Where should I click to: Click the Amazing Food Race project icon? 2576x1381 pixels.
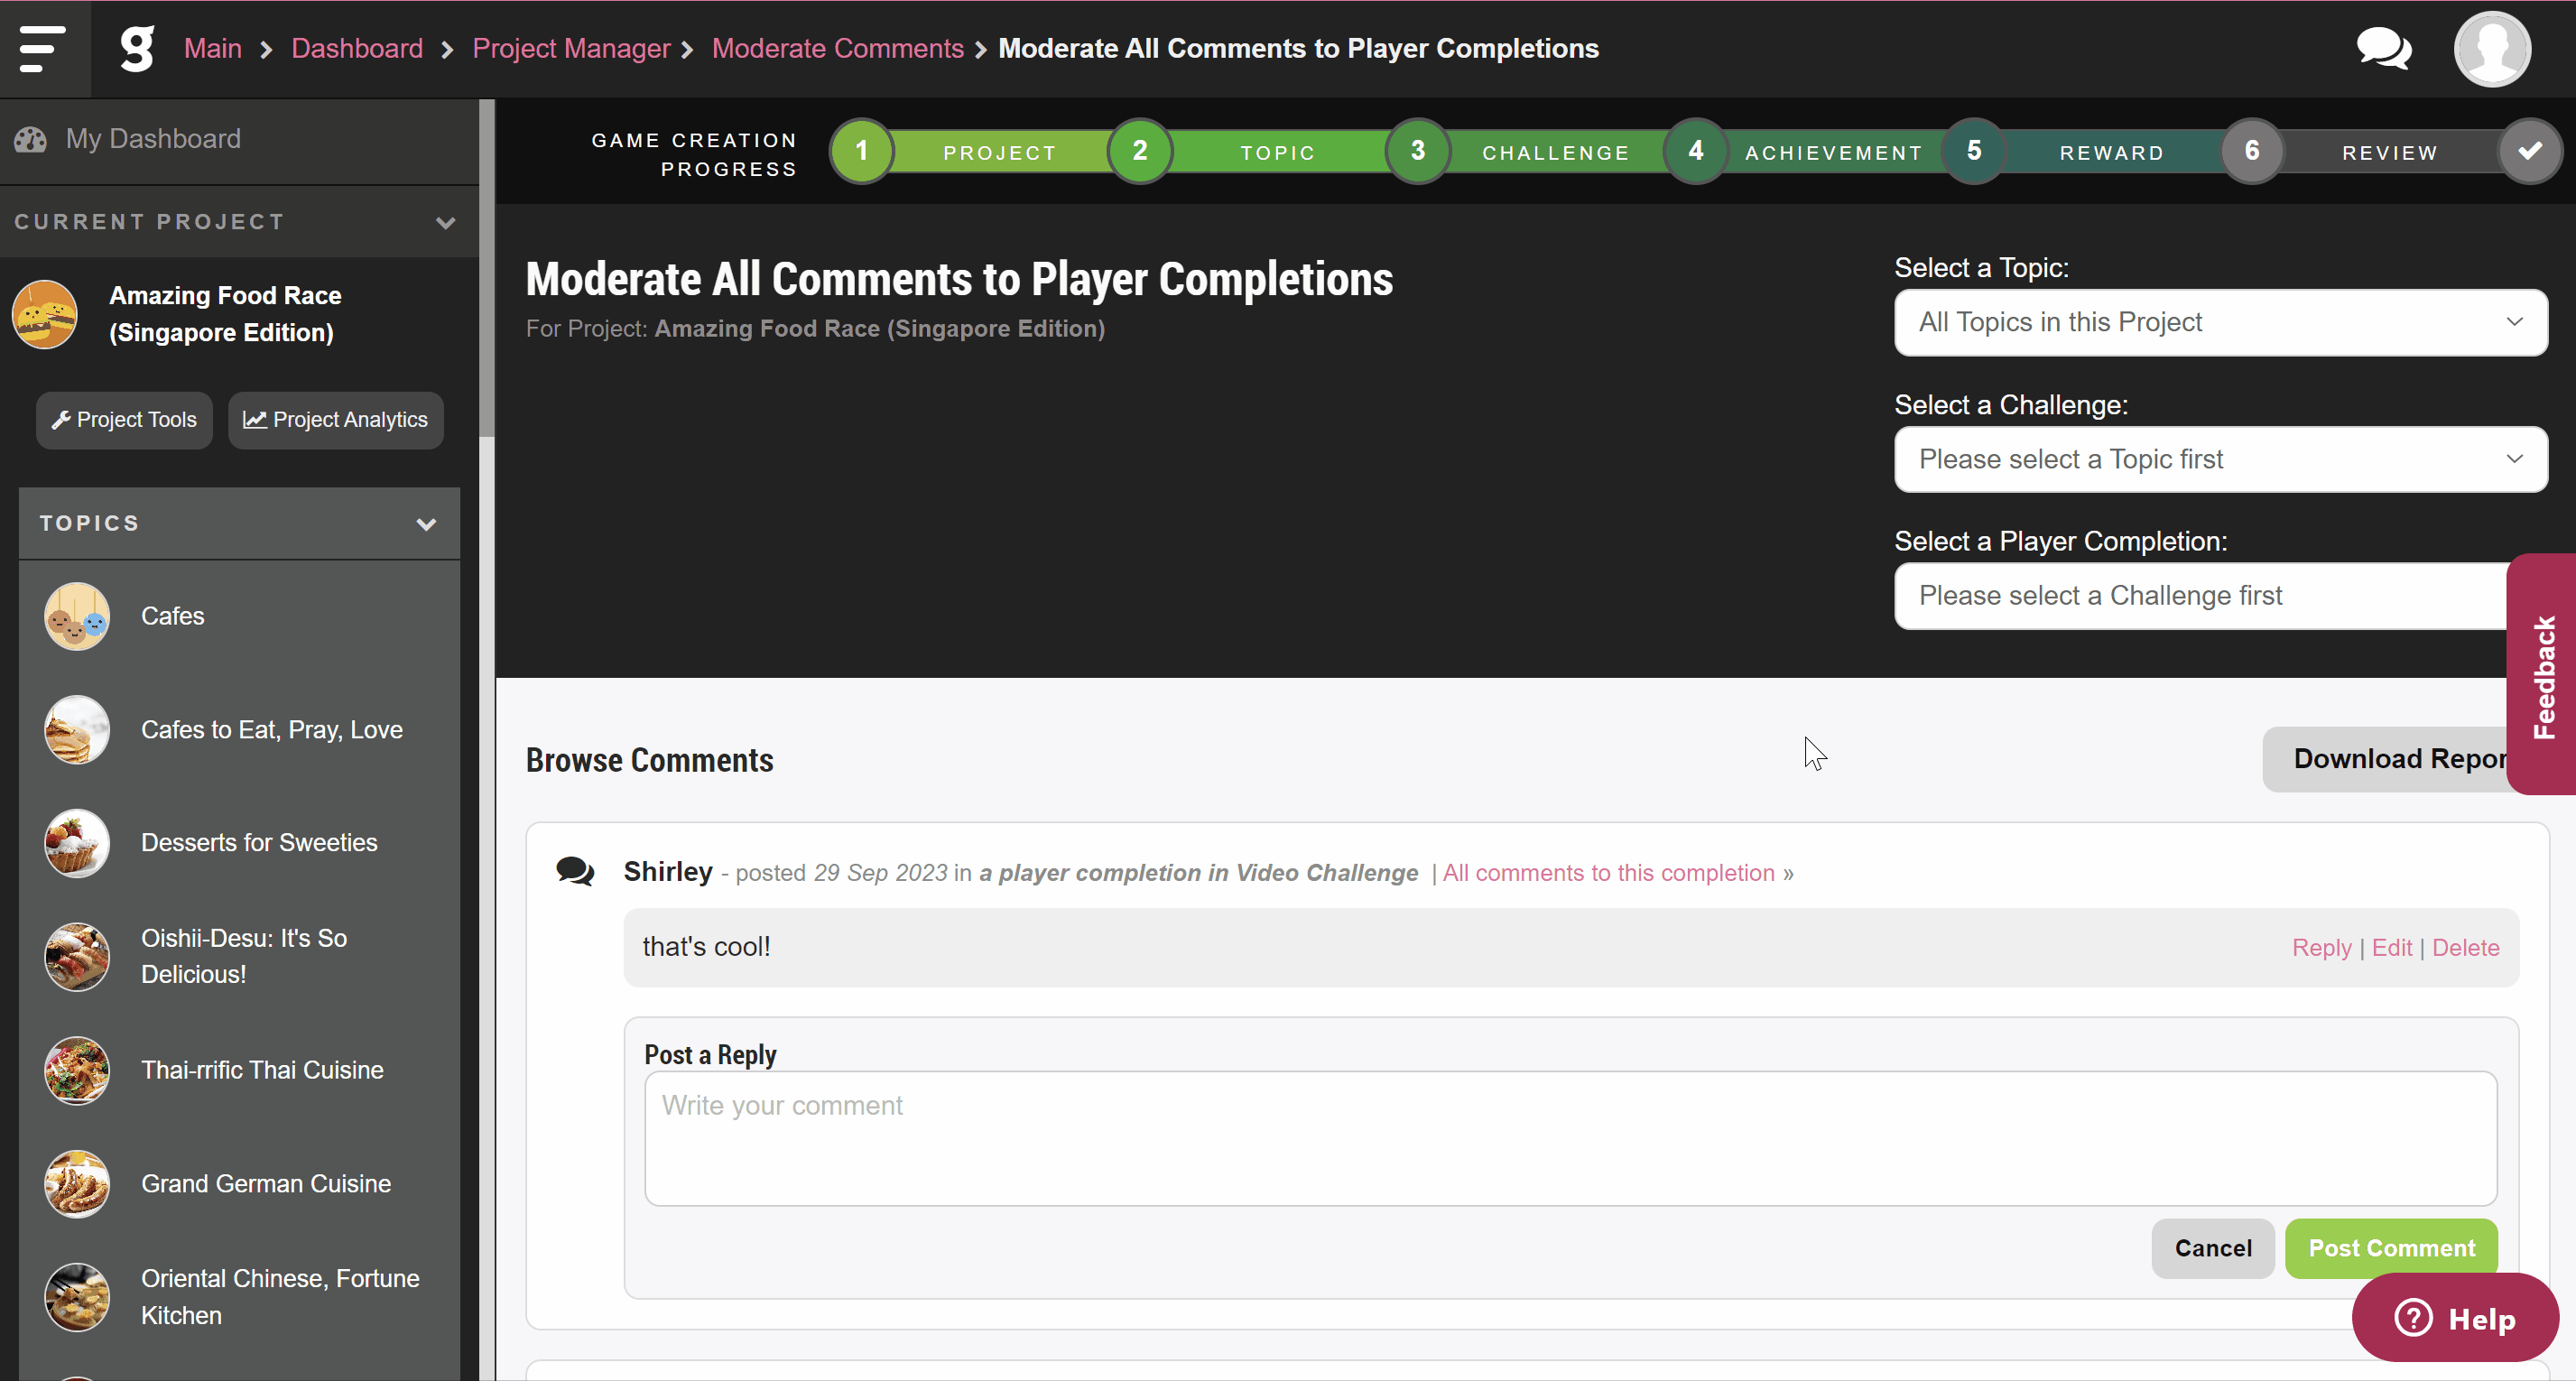click(44, 314)
